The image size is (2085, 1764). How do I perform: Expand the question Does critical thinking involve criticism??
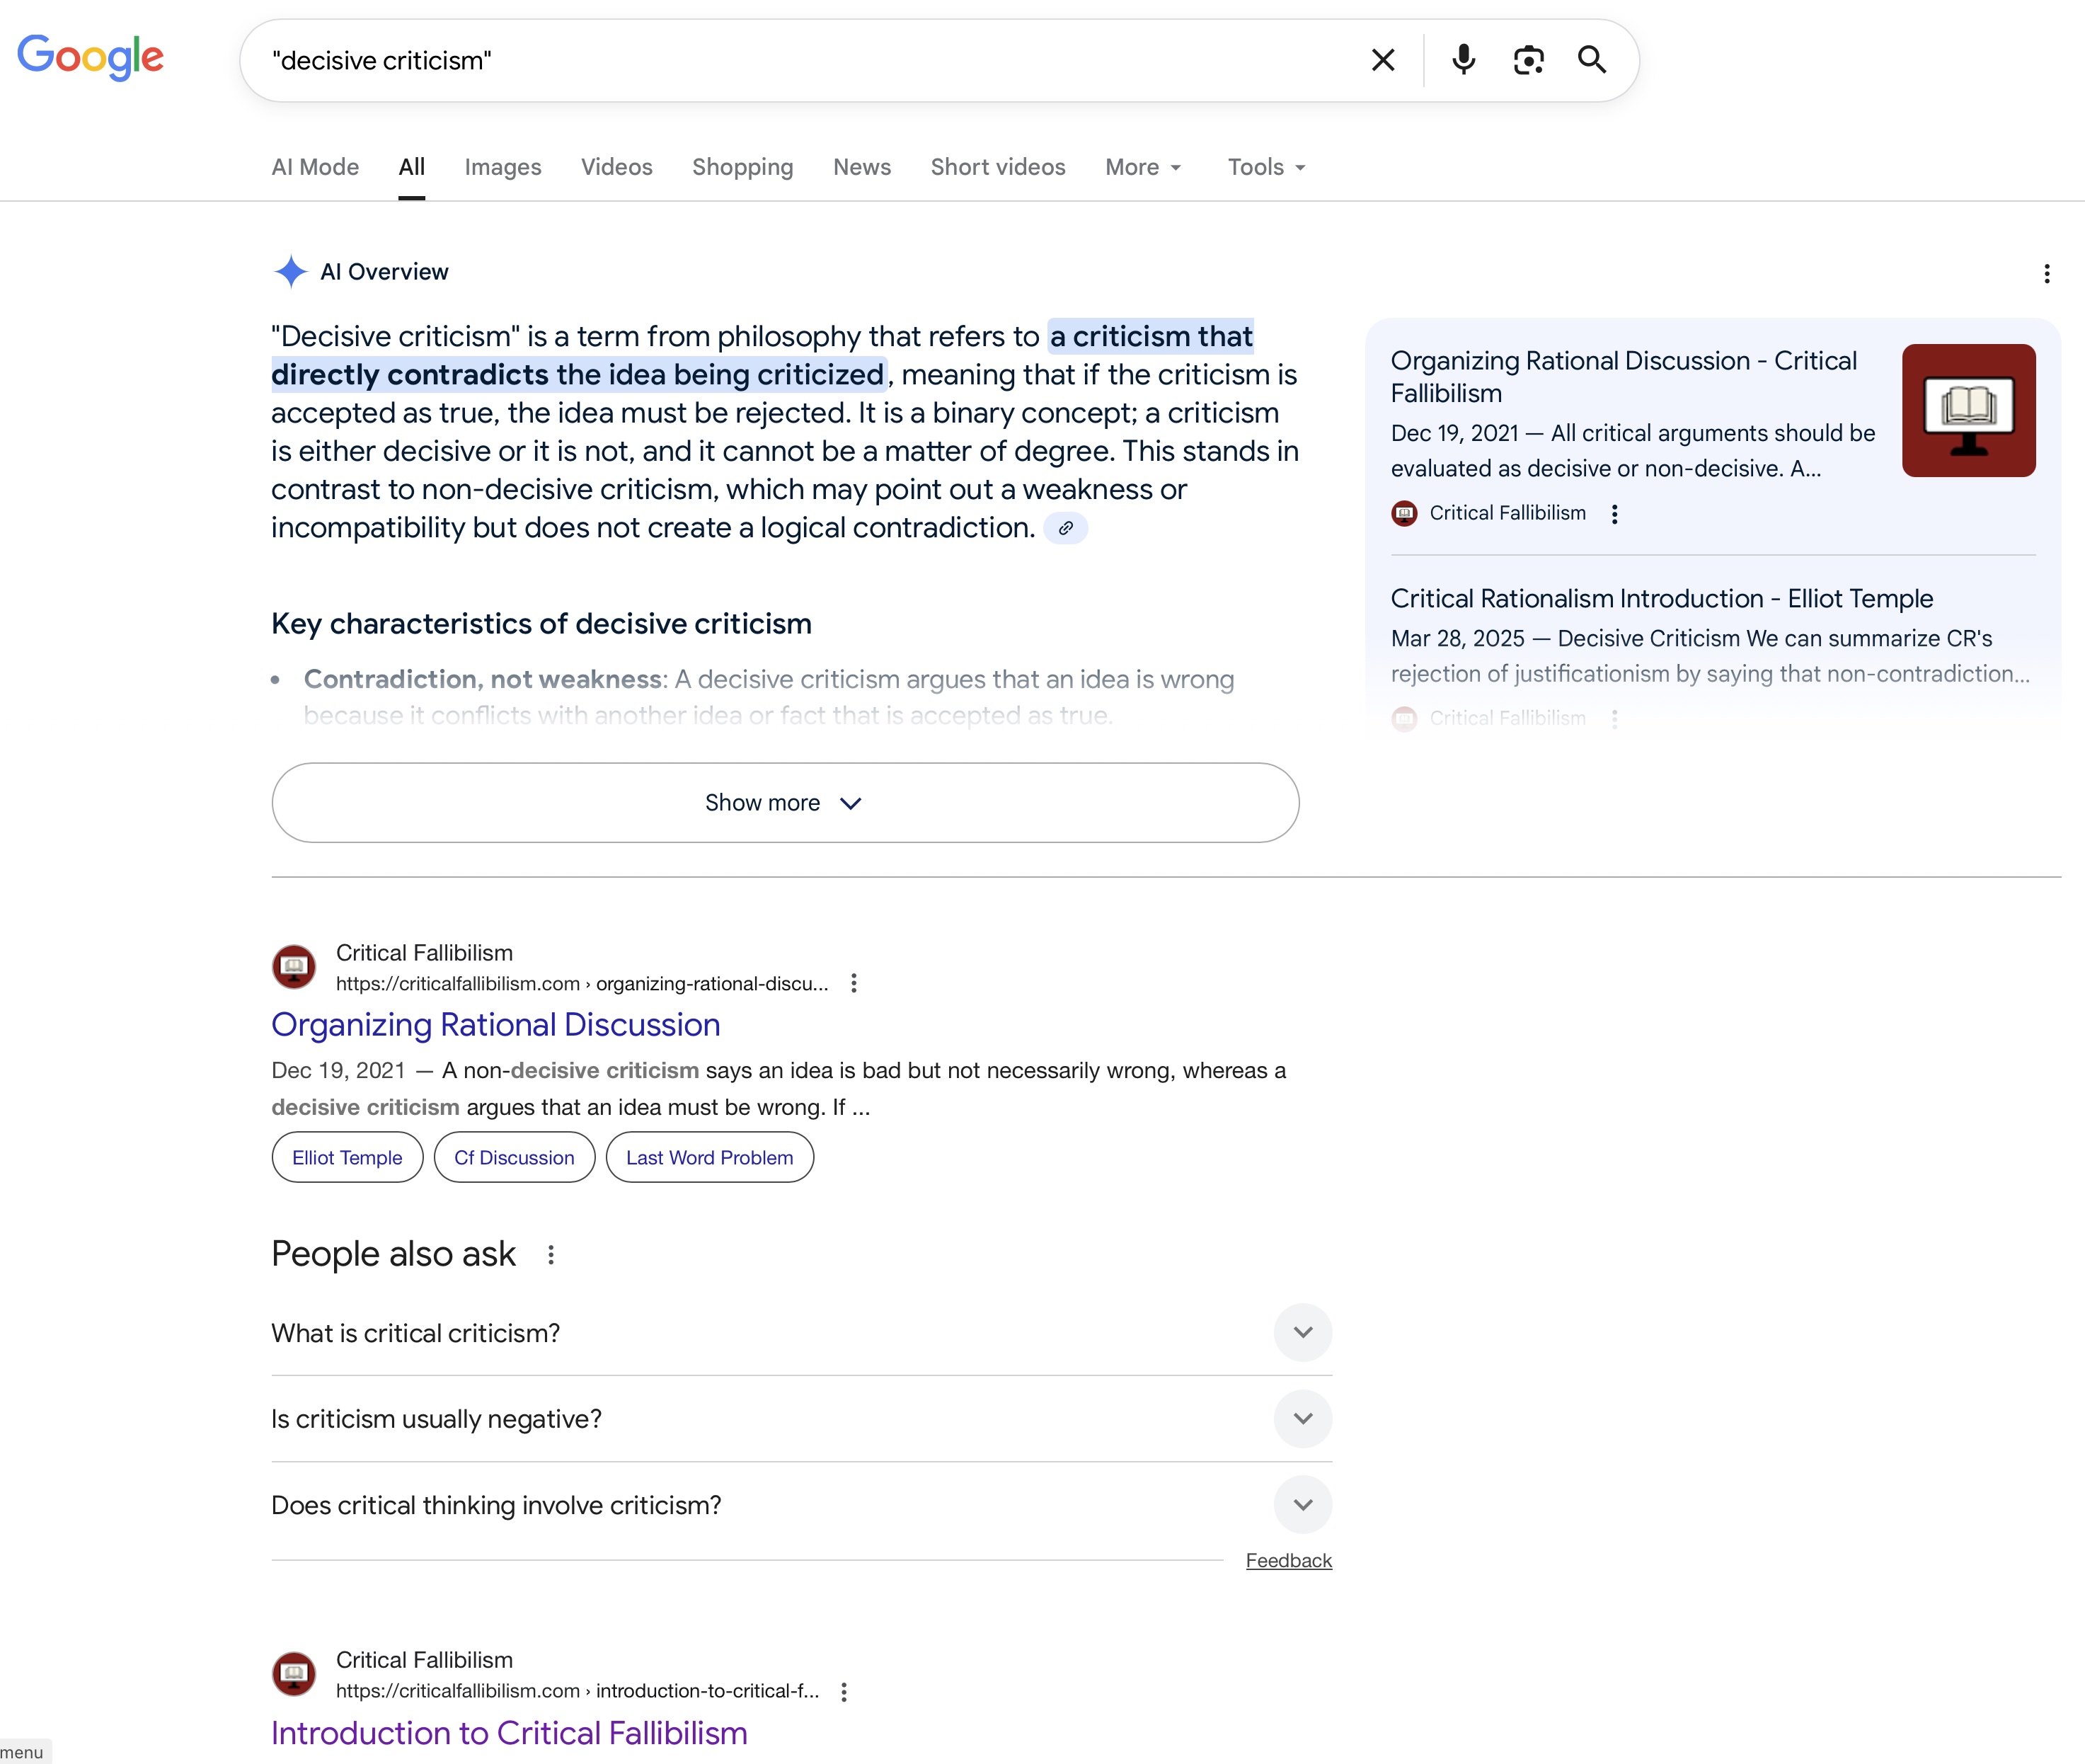(x=1302, y=1504)
